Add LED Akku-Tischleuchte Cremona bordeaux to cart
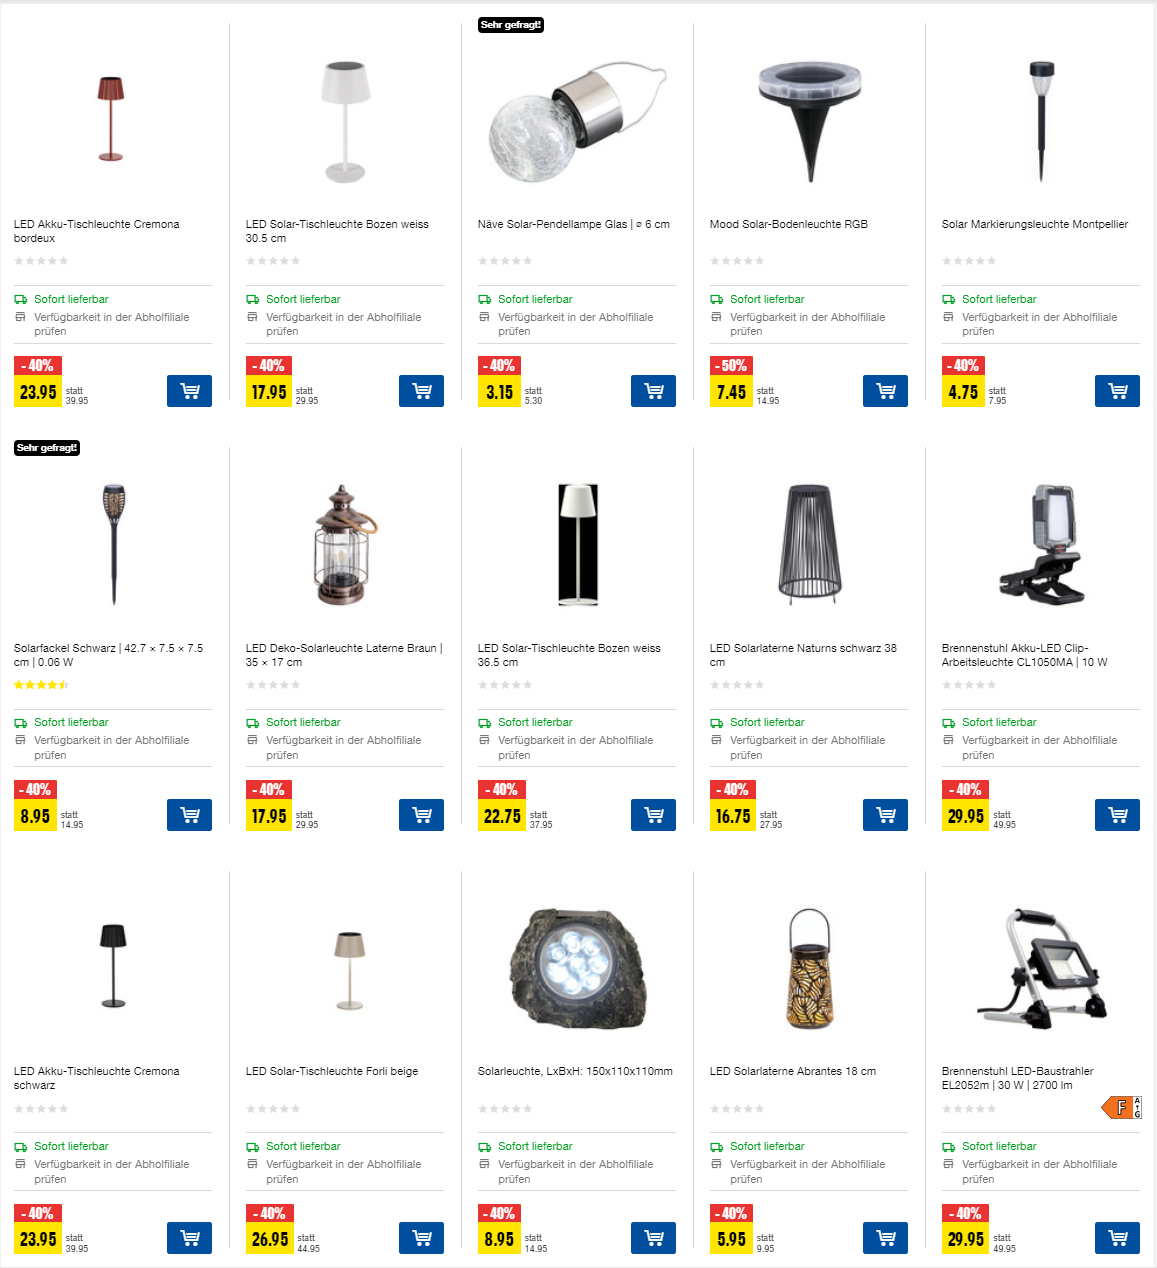Screen dimensions: 1157x1268 [x=189, y=391]
